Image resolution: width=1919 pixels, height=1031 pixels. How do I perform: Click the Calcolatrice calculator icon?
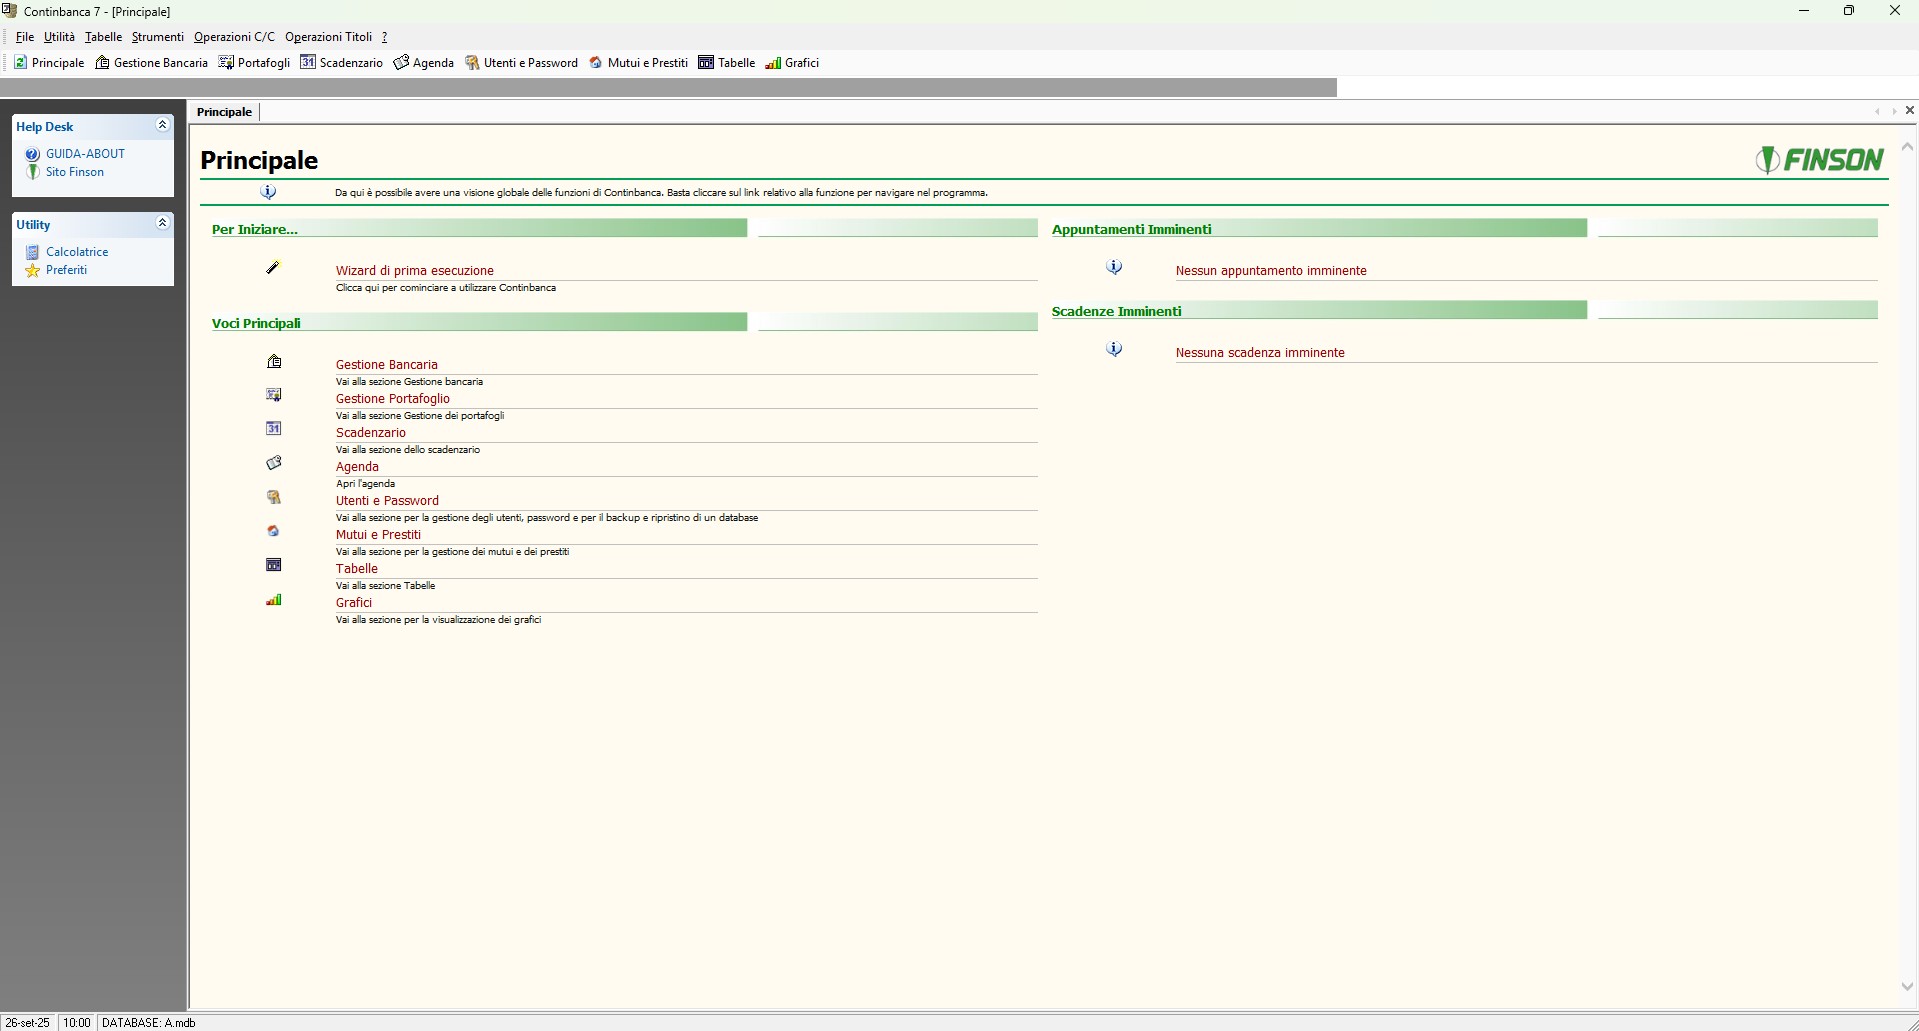tap(33, 252)
